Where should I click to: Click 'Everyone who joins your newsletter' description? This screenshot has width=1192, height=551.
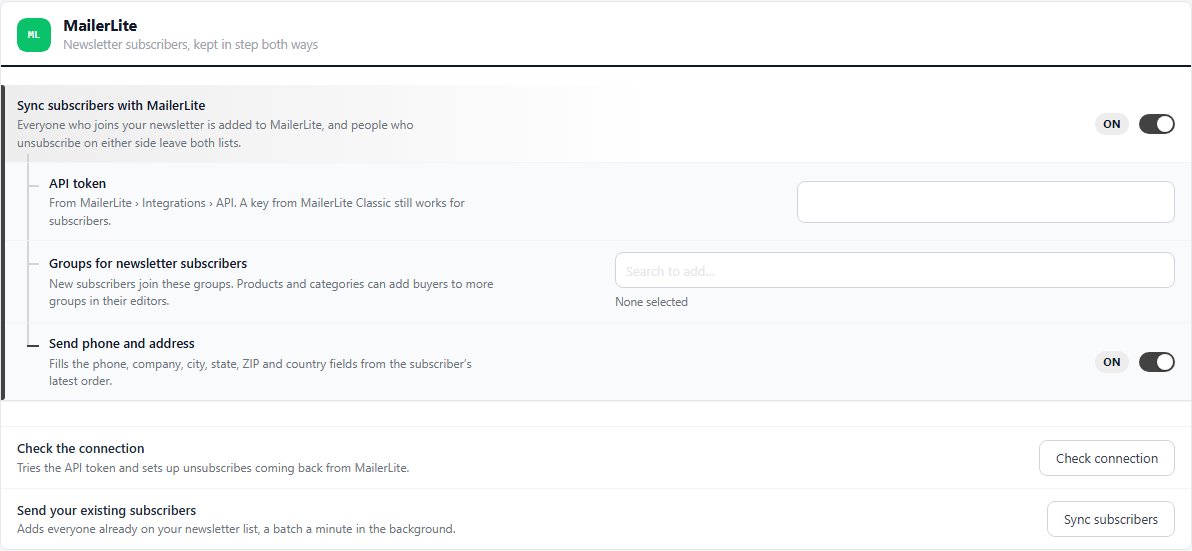tap(215, 133)
